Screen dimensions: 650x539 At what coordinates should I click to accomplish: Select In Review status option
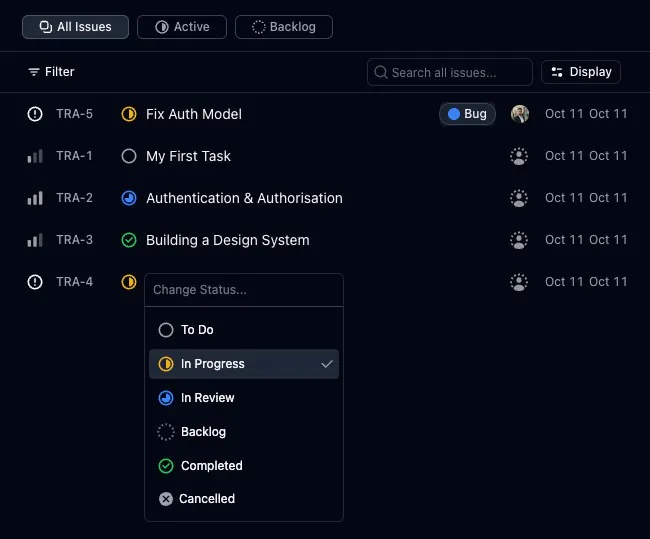coord(244,398)
